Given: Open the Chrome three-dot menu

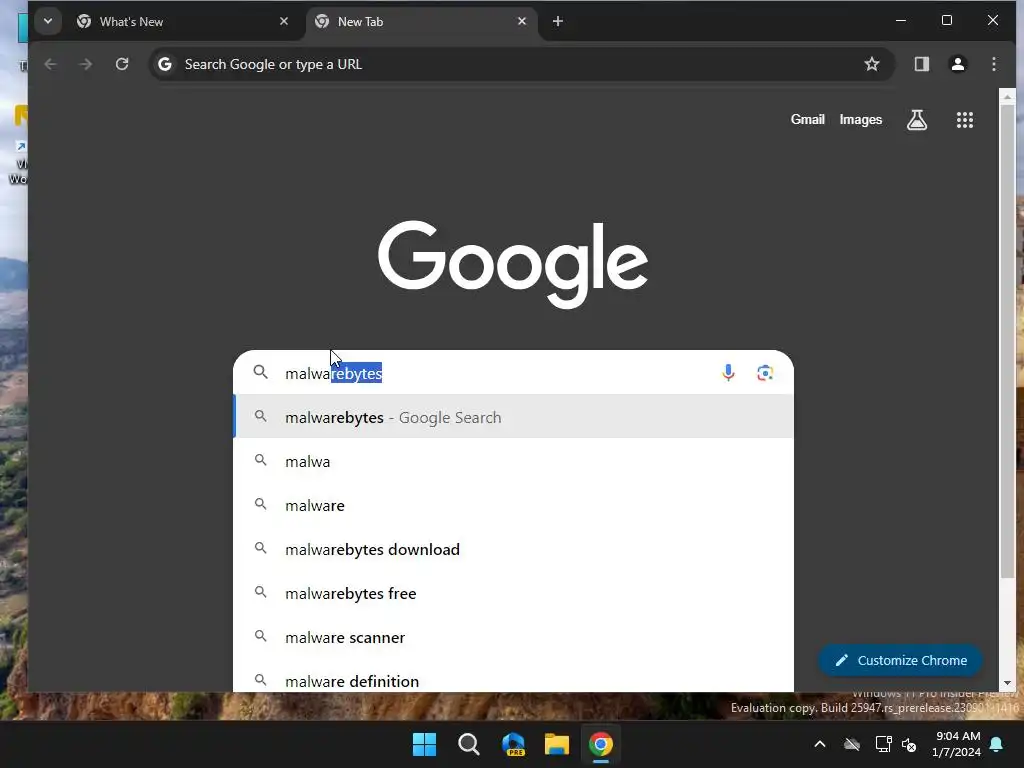Looking at the screenshot, I should (994, 64).
